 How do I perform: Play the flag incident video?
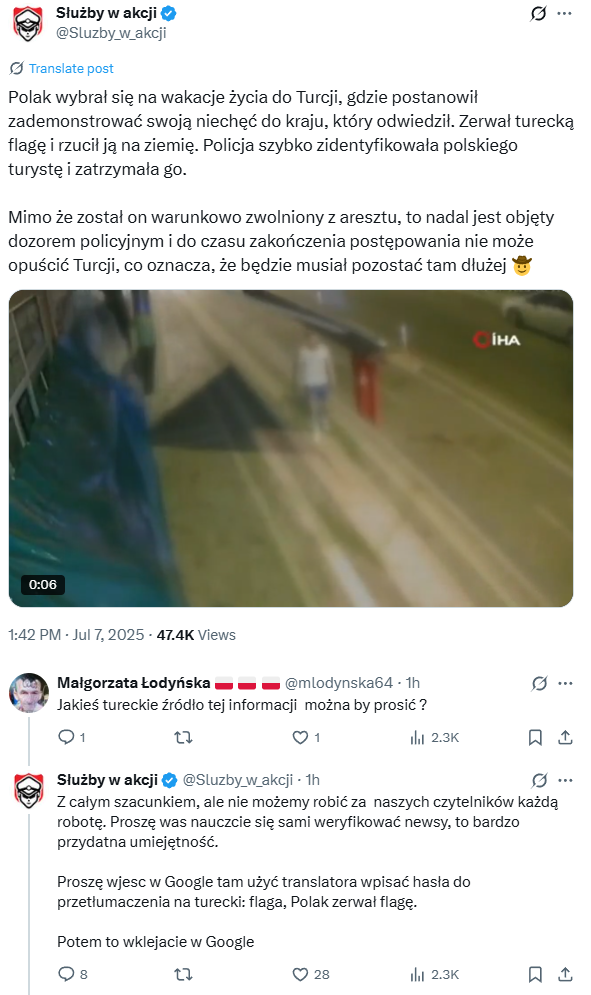[x=291, y=448]
